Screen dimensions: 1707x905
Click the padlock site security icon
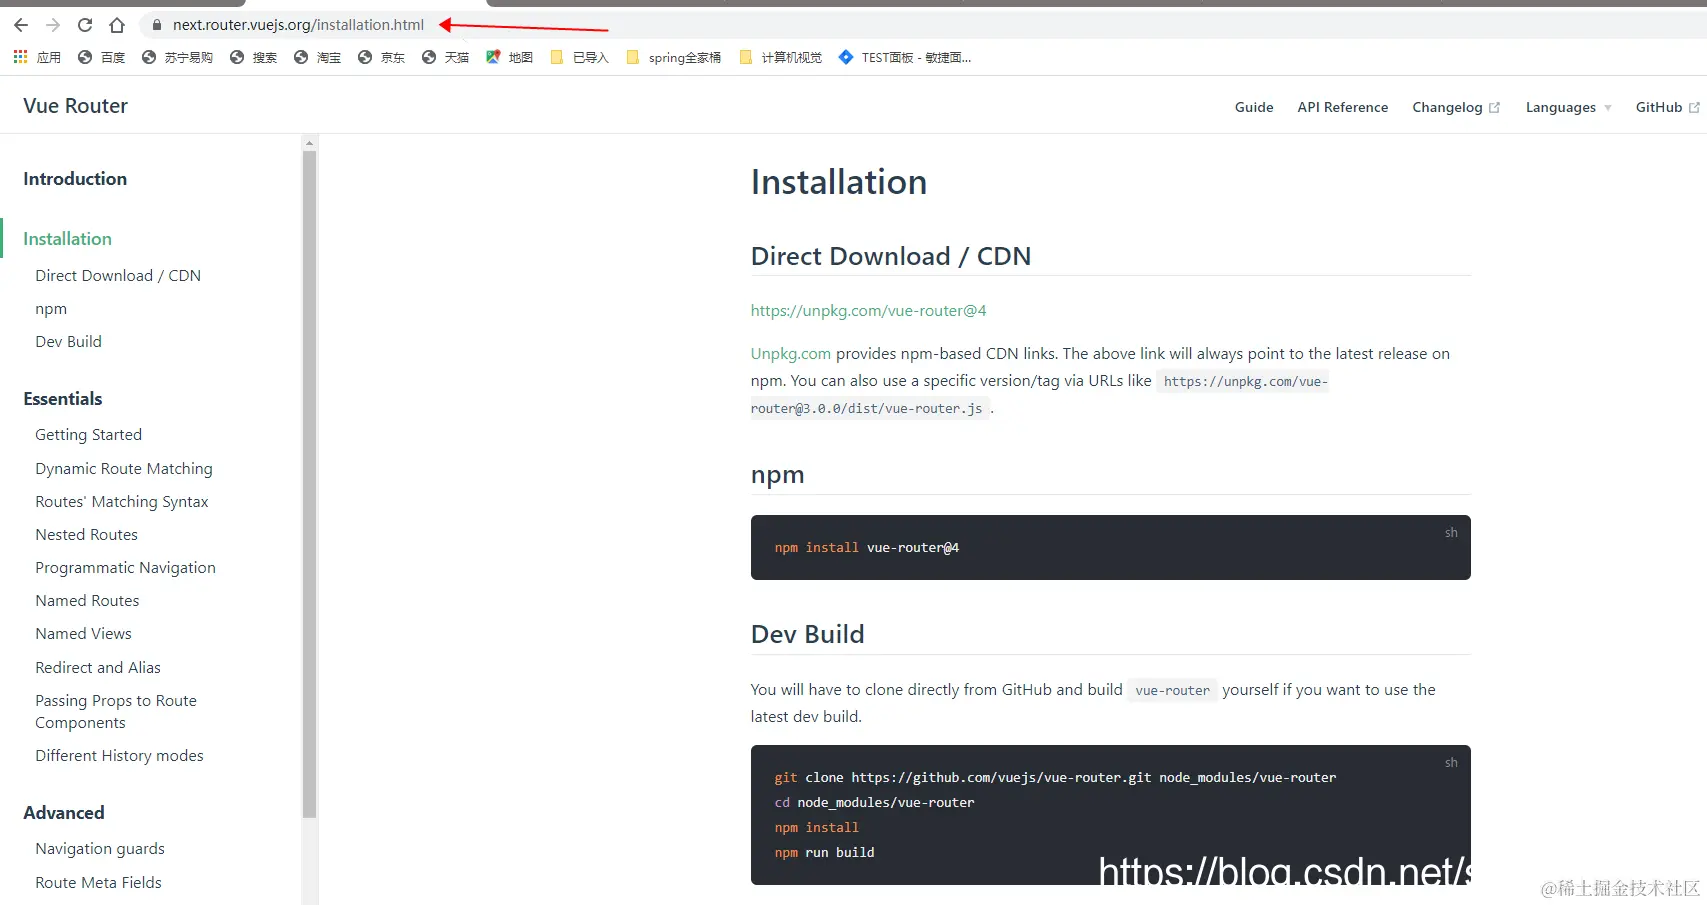pos(157,25)
